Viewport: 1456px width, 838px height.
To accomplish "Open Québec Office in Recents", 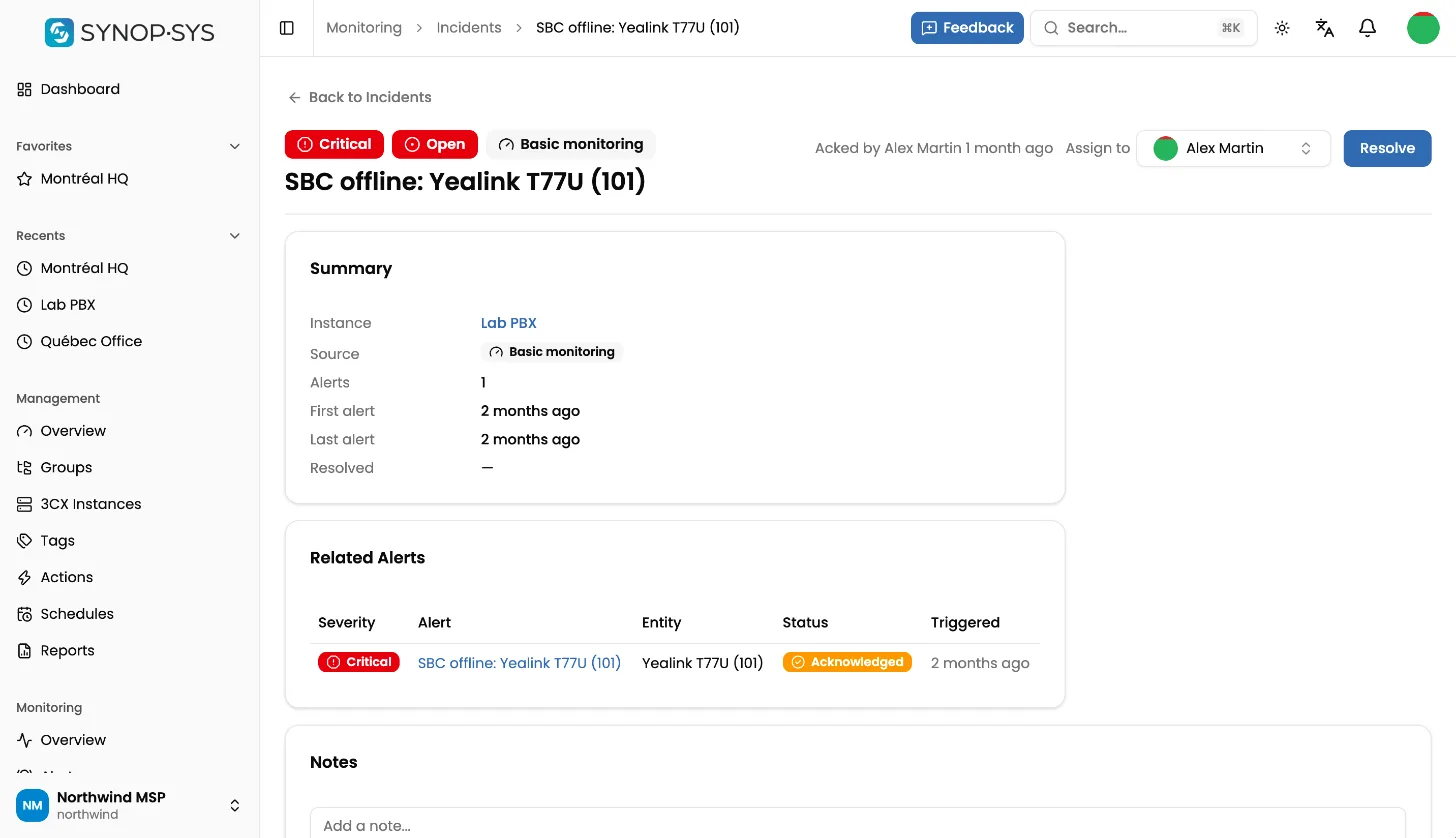I will pos(91,341).
